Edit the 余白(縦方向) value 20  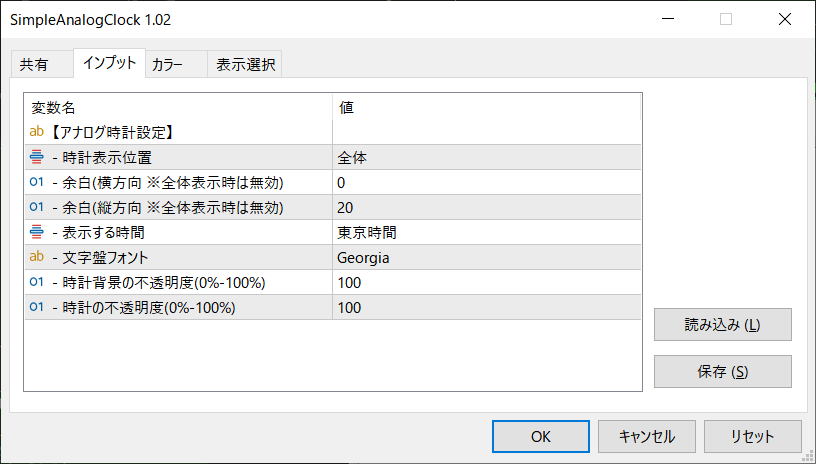tap(486, 207)
